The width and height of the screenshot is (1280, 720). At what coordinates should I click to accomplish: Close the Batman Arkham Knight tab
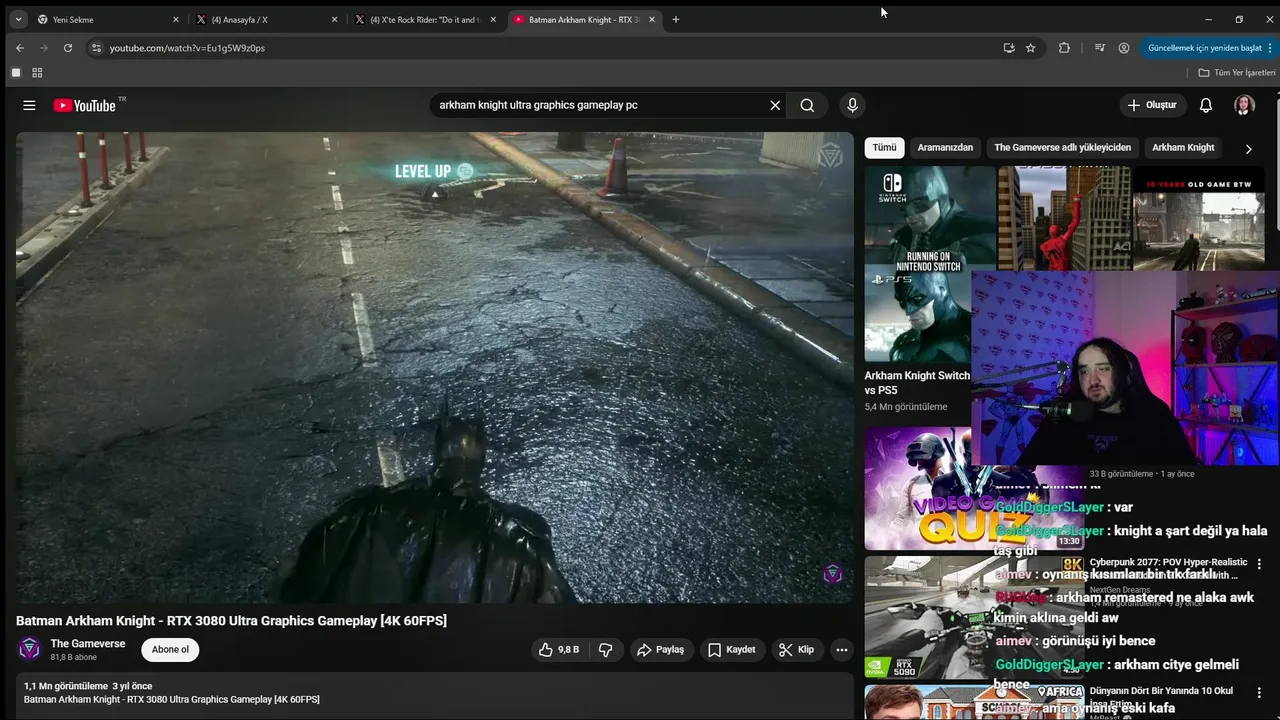click(652, 19)
